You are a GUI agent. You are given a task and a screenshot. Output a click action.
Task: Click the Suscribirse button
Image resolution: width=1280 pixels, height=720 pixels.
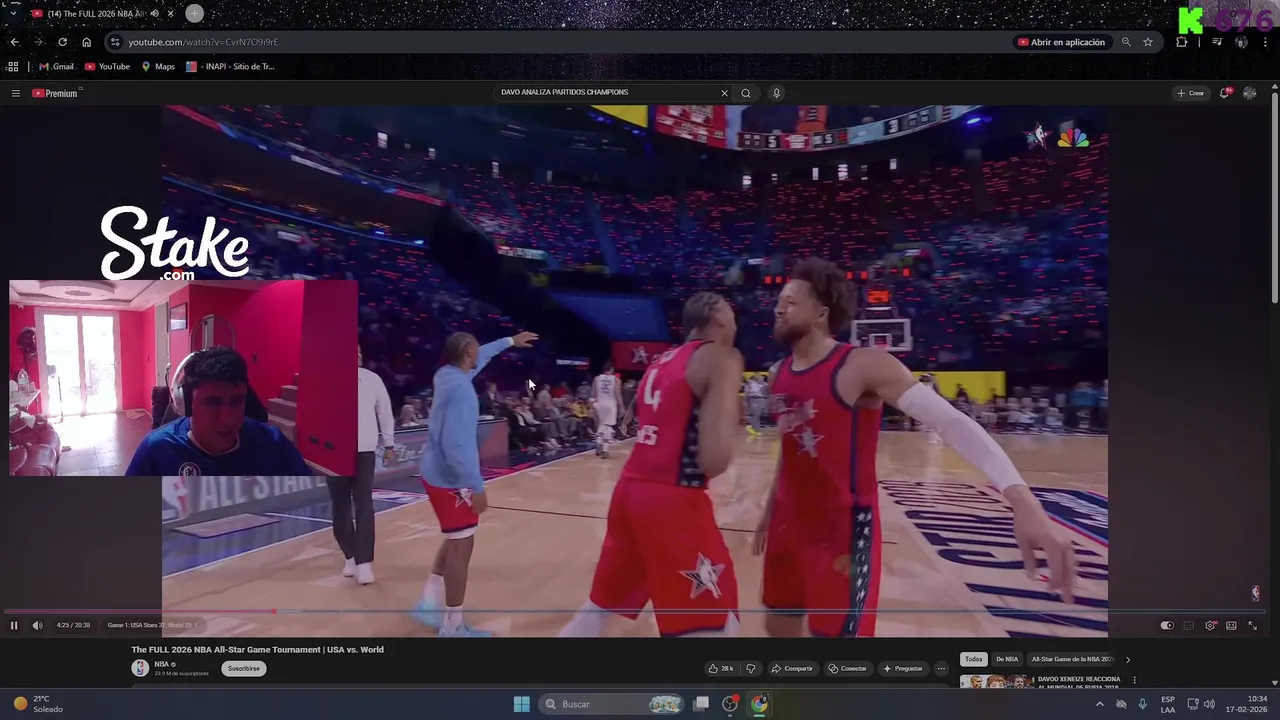244,668
